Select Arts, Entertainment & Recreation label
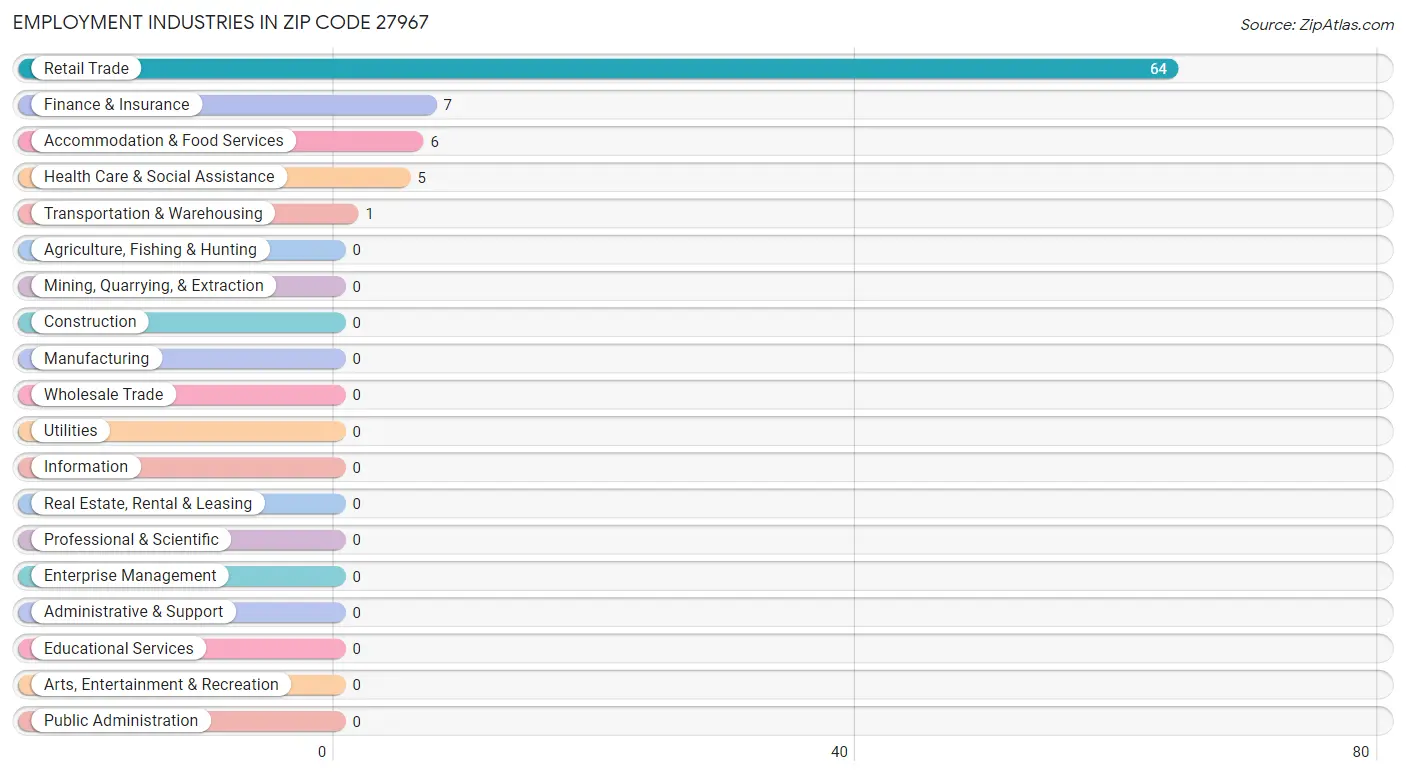This screenshot has height=776, width=1406. coord(161,684)
